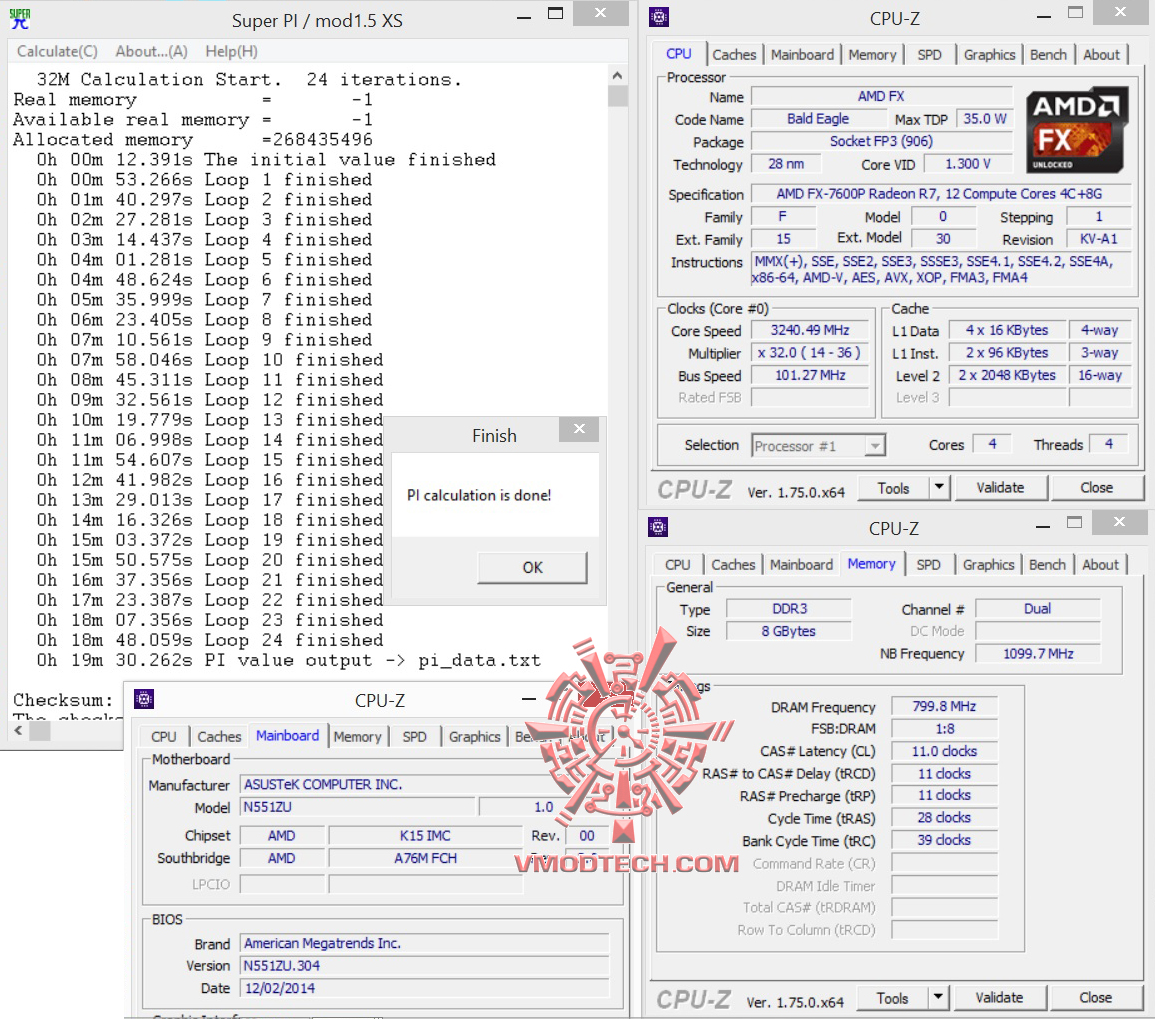Viewport: 1155px width, 1019px height.
Task: Click OK in the Finish dialog
Action: click(532, 567)
